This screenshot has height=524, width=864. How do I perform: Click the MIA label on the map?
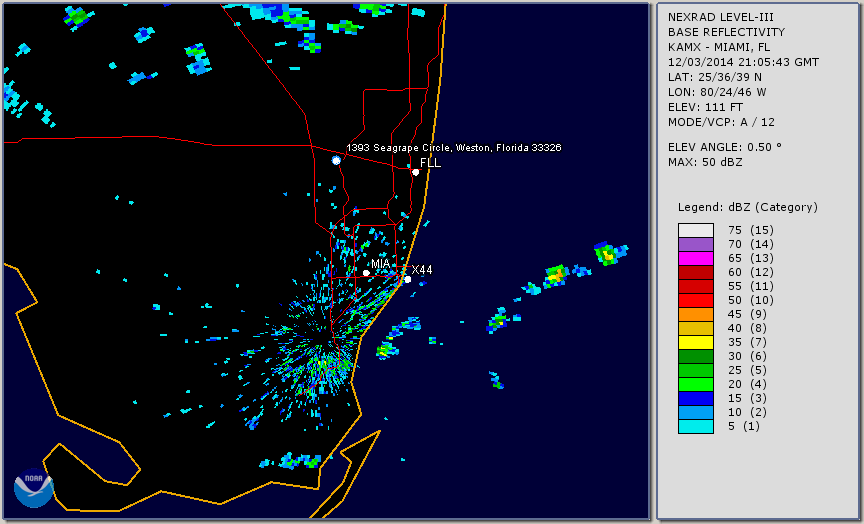click(380, 263)
